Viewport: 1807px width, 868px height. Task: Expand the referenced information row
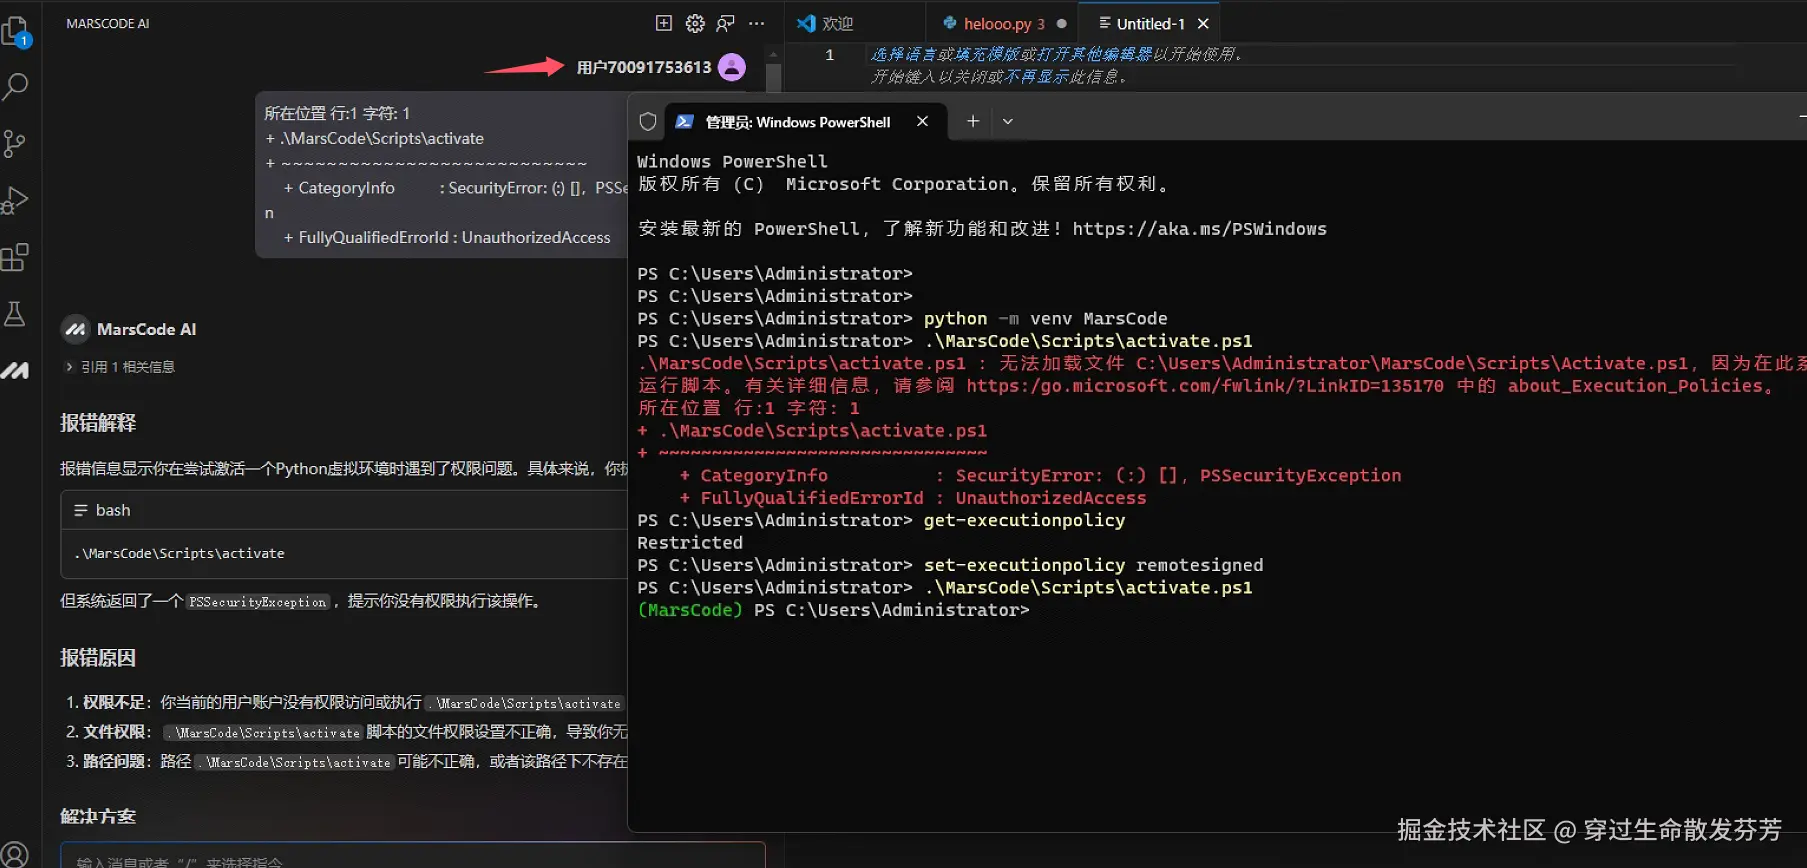120,367
